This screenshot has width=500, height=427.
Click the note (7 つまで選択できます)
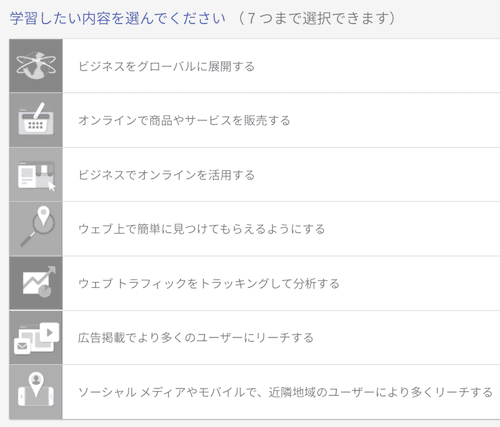point(317,18)
